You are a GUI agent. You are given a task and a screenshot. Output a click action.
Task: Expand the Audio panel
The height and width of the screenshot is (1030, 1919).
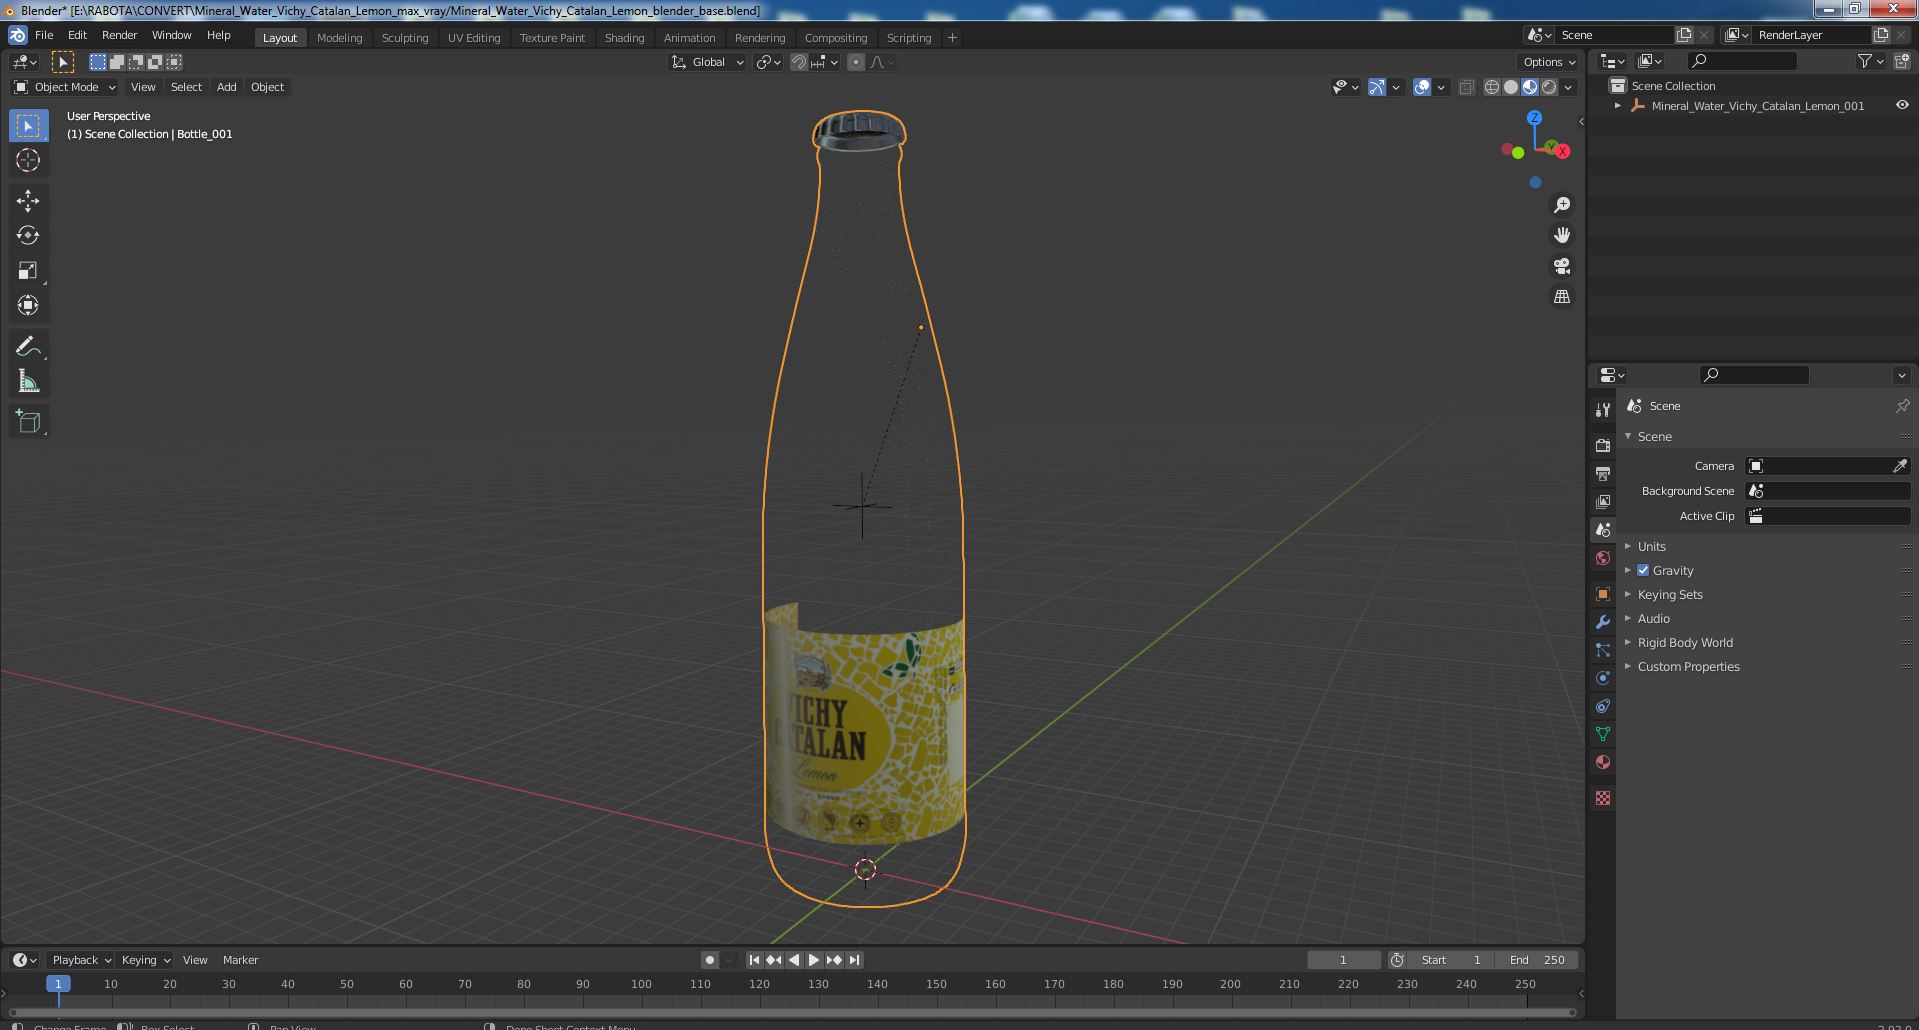point(1654,618)
